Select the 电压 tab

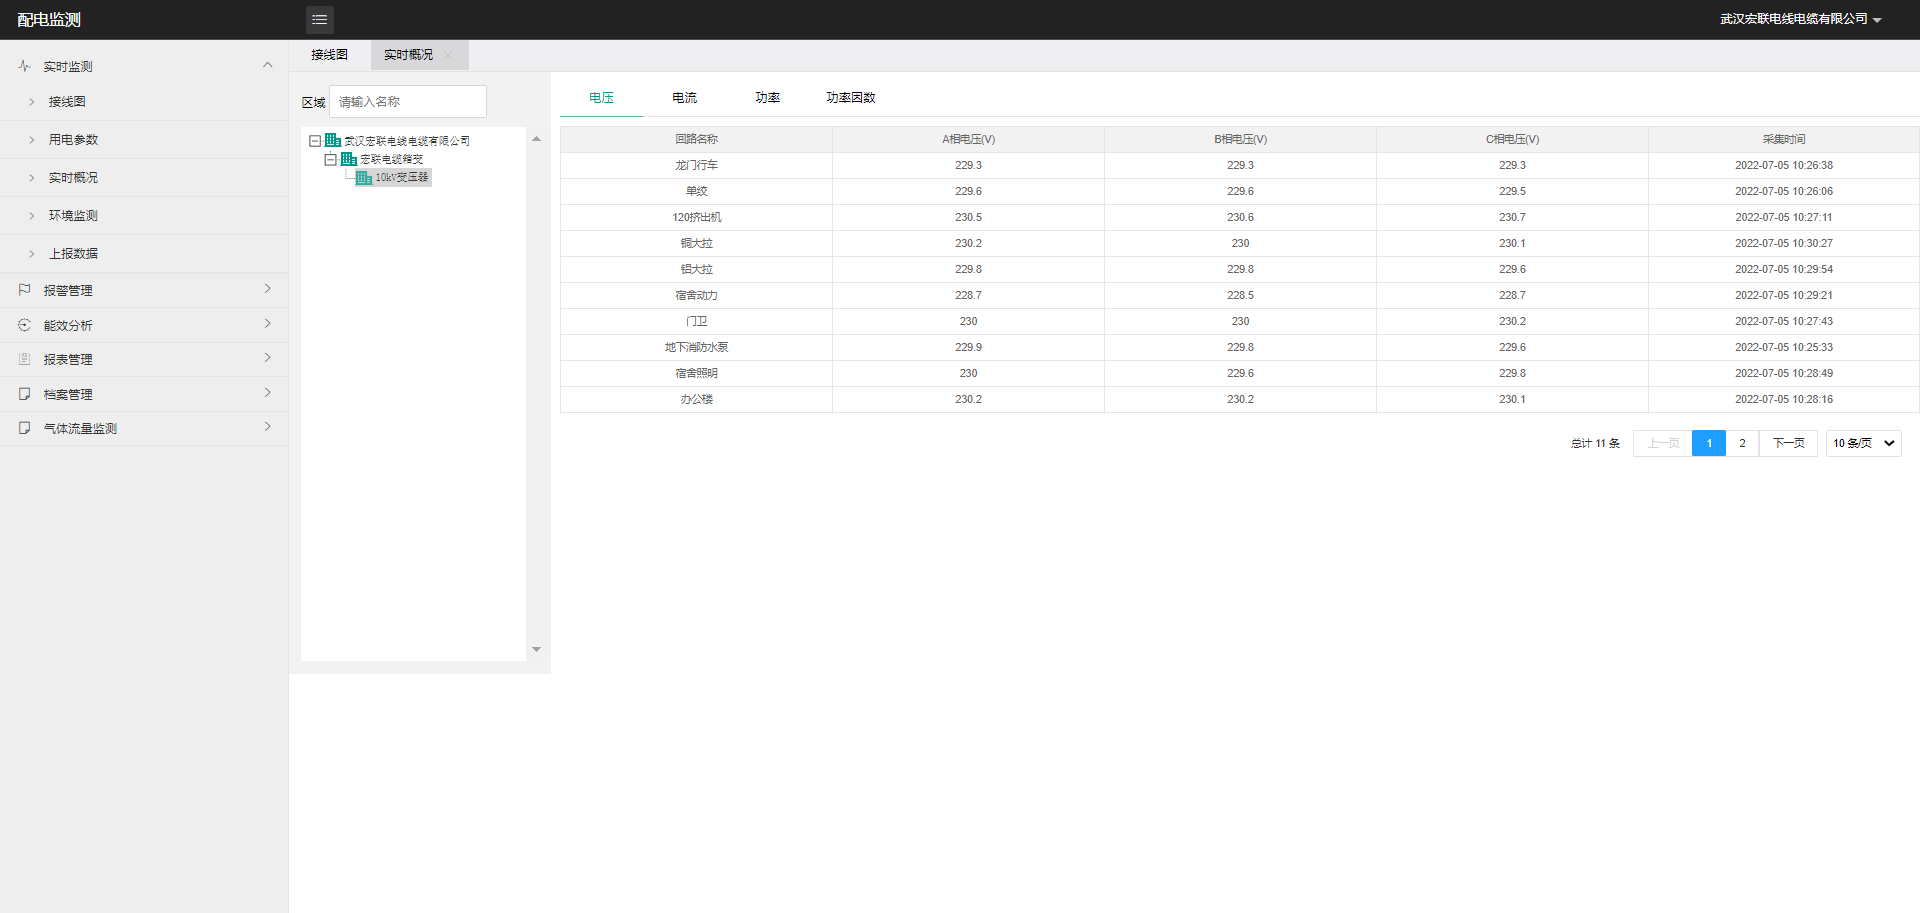coord(601,98)
